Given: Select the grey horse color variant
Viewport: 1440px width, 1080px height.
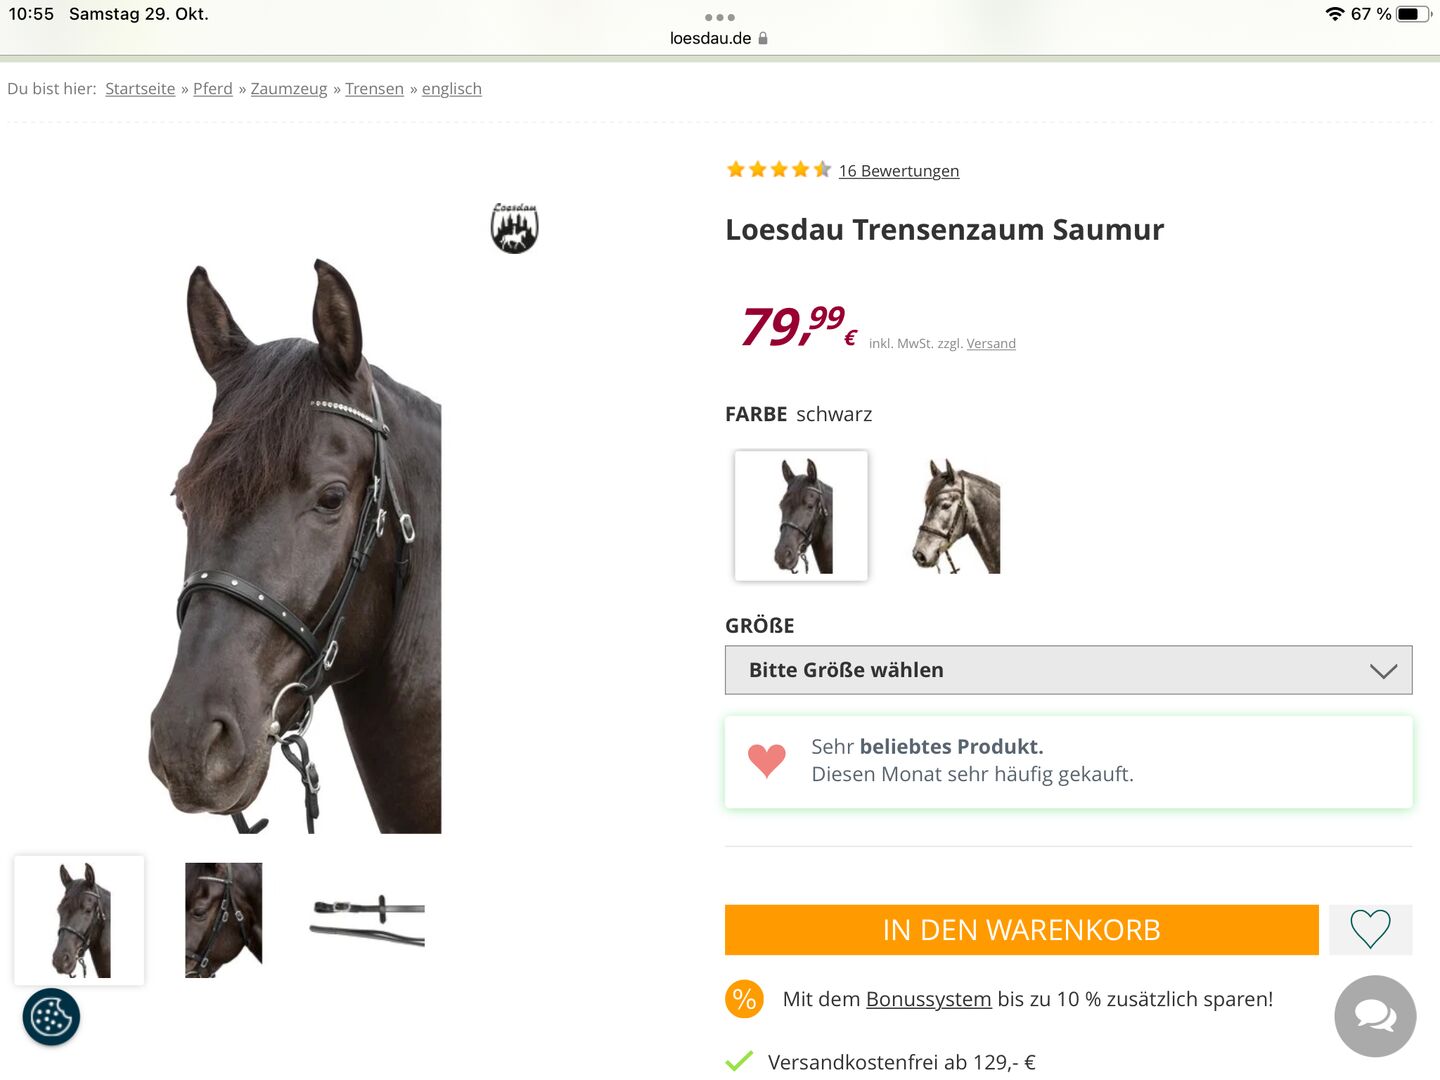Looking at the screenshot, I should (956, 516).
